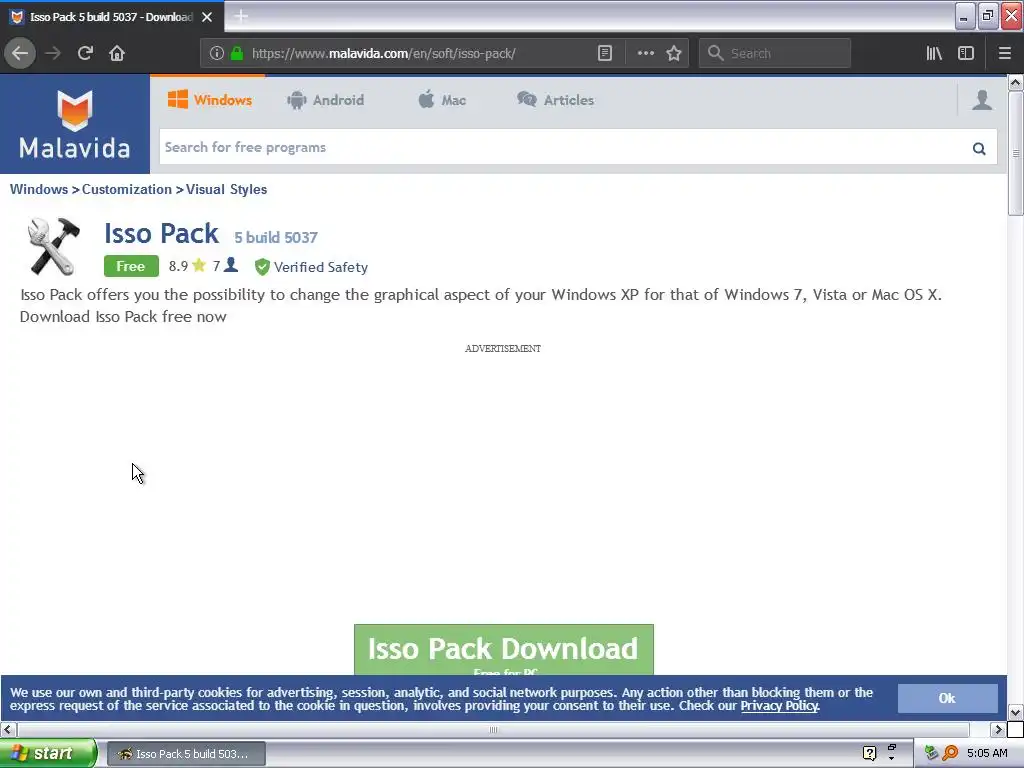The width and height of the screenshot is (1024, 768).
Task: Click the Isso Pack title heading
Action: click(x=161, y=233)
